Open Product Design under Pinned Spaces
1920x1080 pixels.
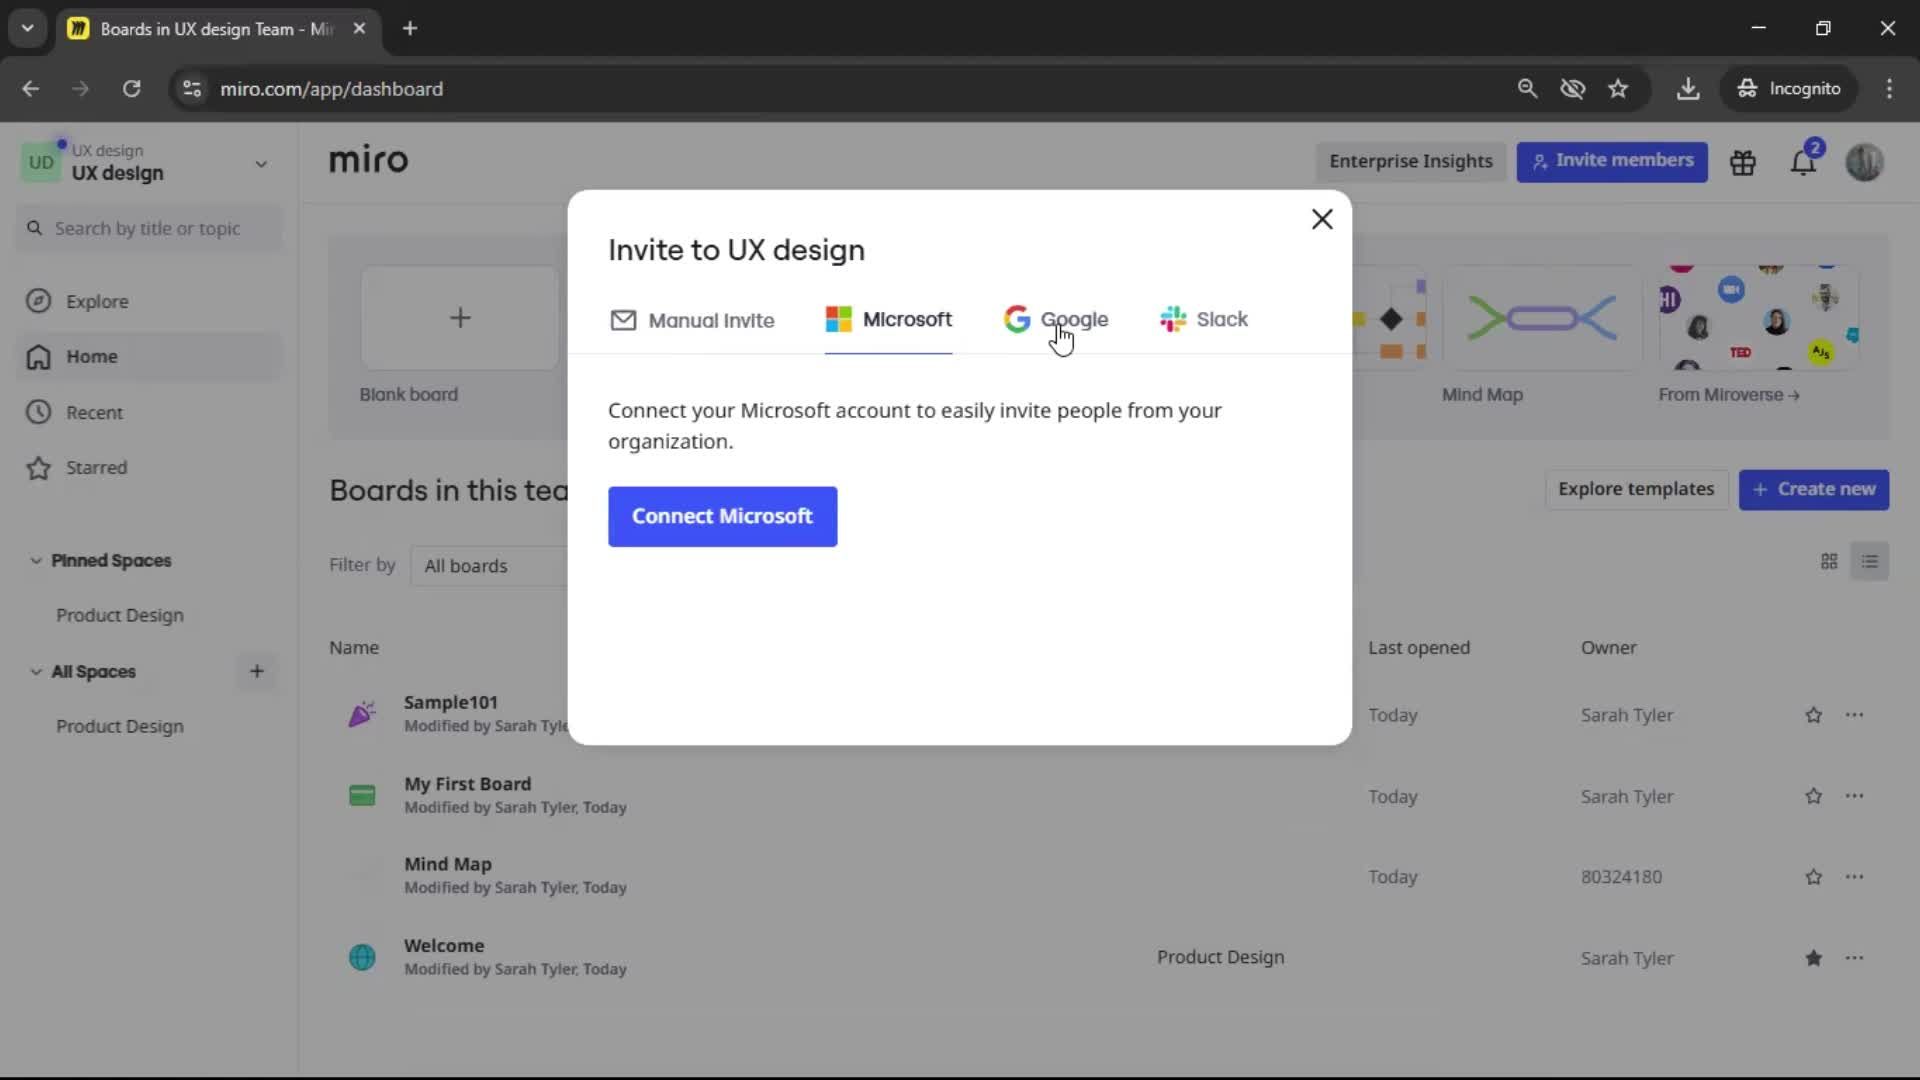pos(120,616)
